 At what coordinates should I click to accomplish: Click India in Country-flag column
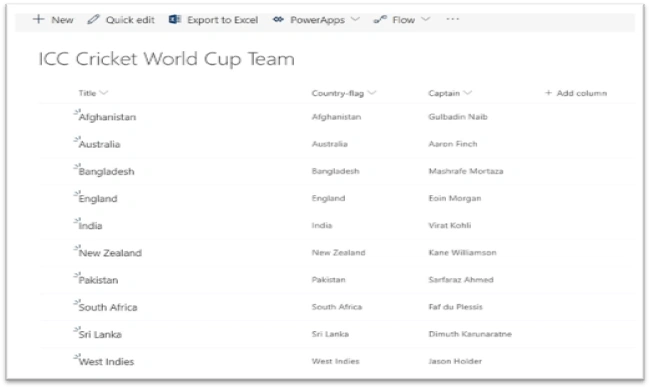coord(322,225)
